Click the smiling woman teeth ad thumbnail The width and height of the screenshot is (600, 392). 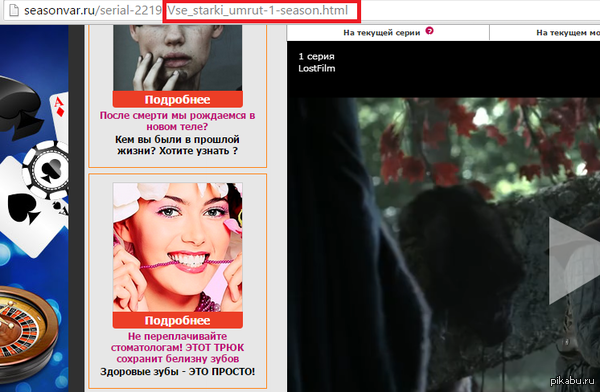pyautogui.click(x=178, y=247)
